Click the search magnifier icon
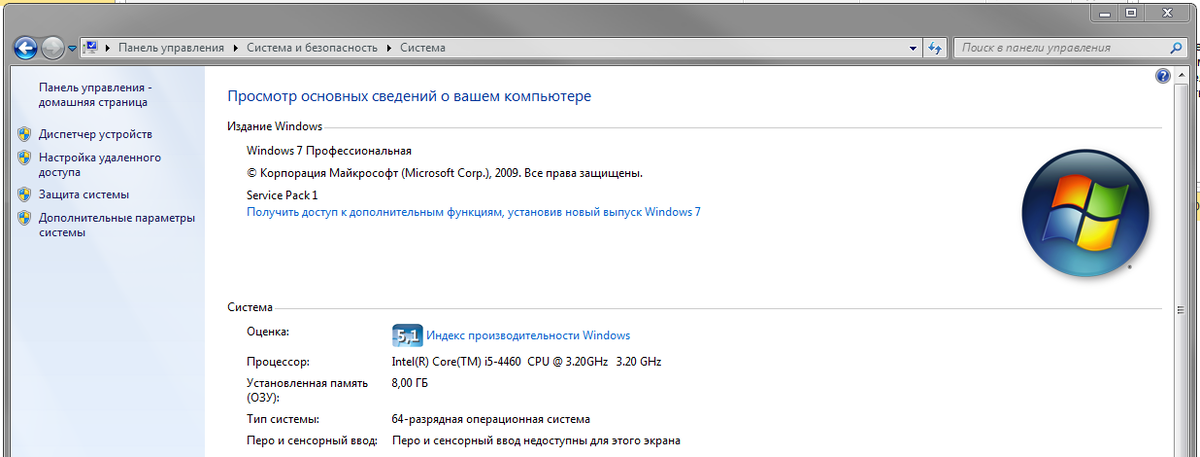The height and width of the screenshot is (457, 1200). point(1176,47)
